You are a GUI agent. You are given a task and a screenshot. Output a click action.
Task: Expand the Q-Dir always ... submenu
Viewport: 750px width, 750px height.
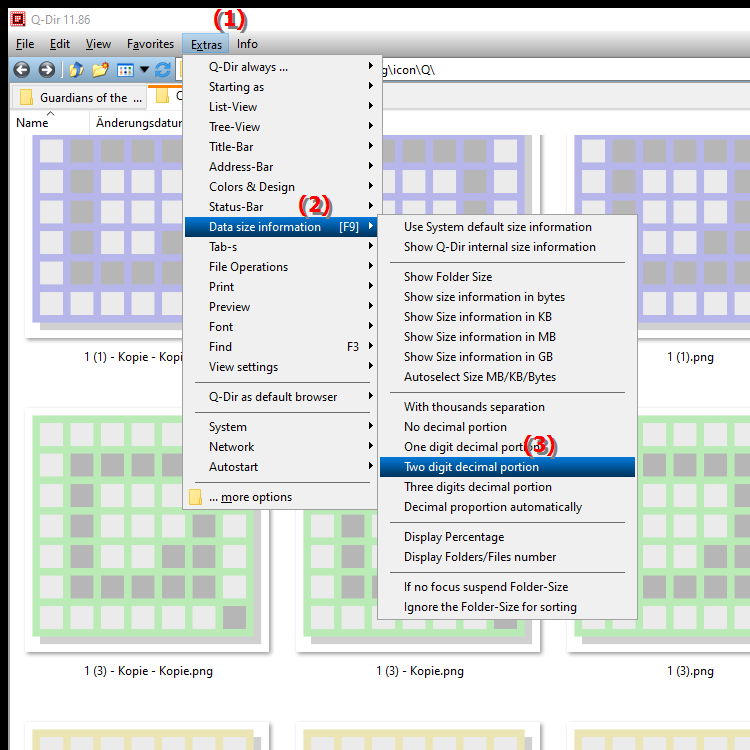click(282, 67)
